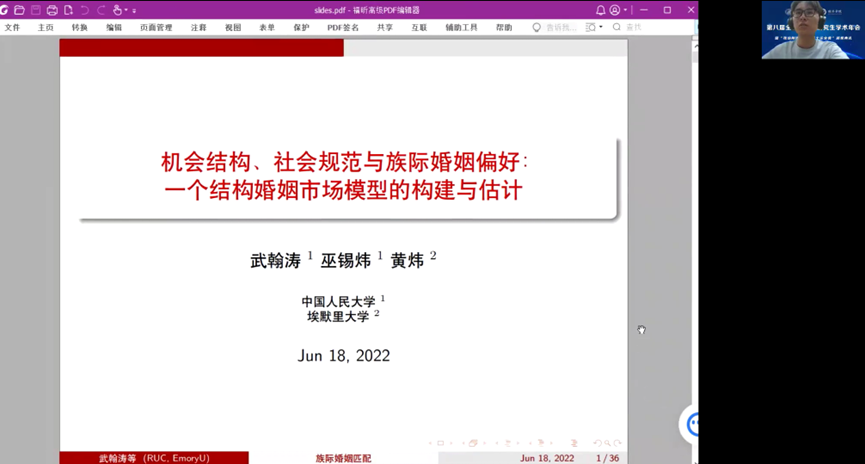The height and width of the screenshot is (464, 865).
Task: Switch to the 页面管理 ribbon tab
Action: (155, 27)
